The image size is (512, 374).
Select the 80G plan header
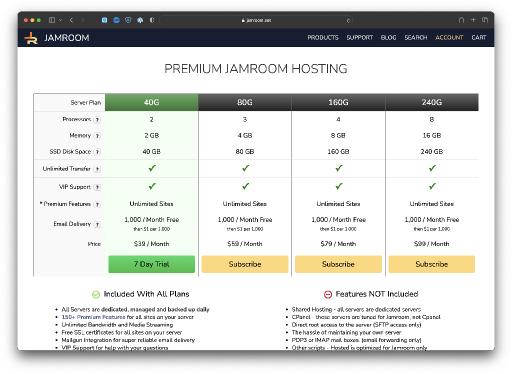click(x=245, y=102)
